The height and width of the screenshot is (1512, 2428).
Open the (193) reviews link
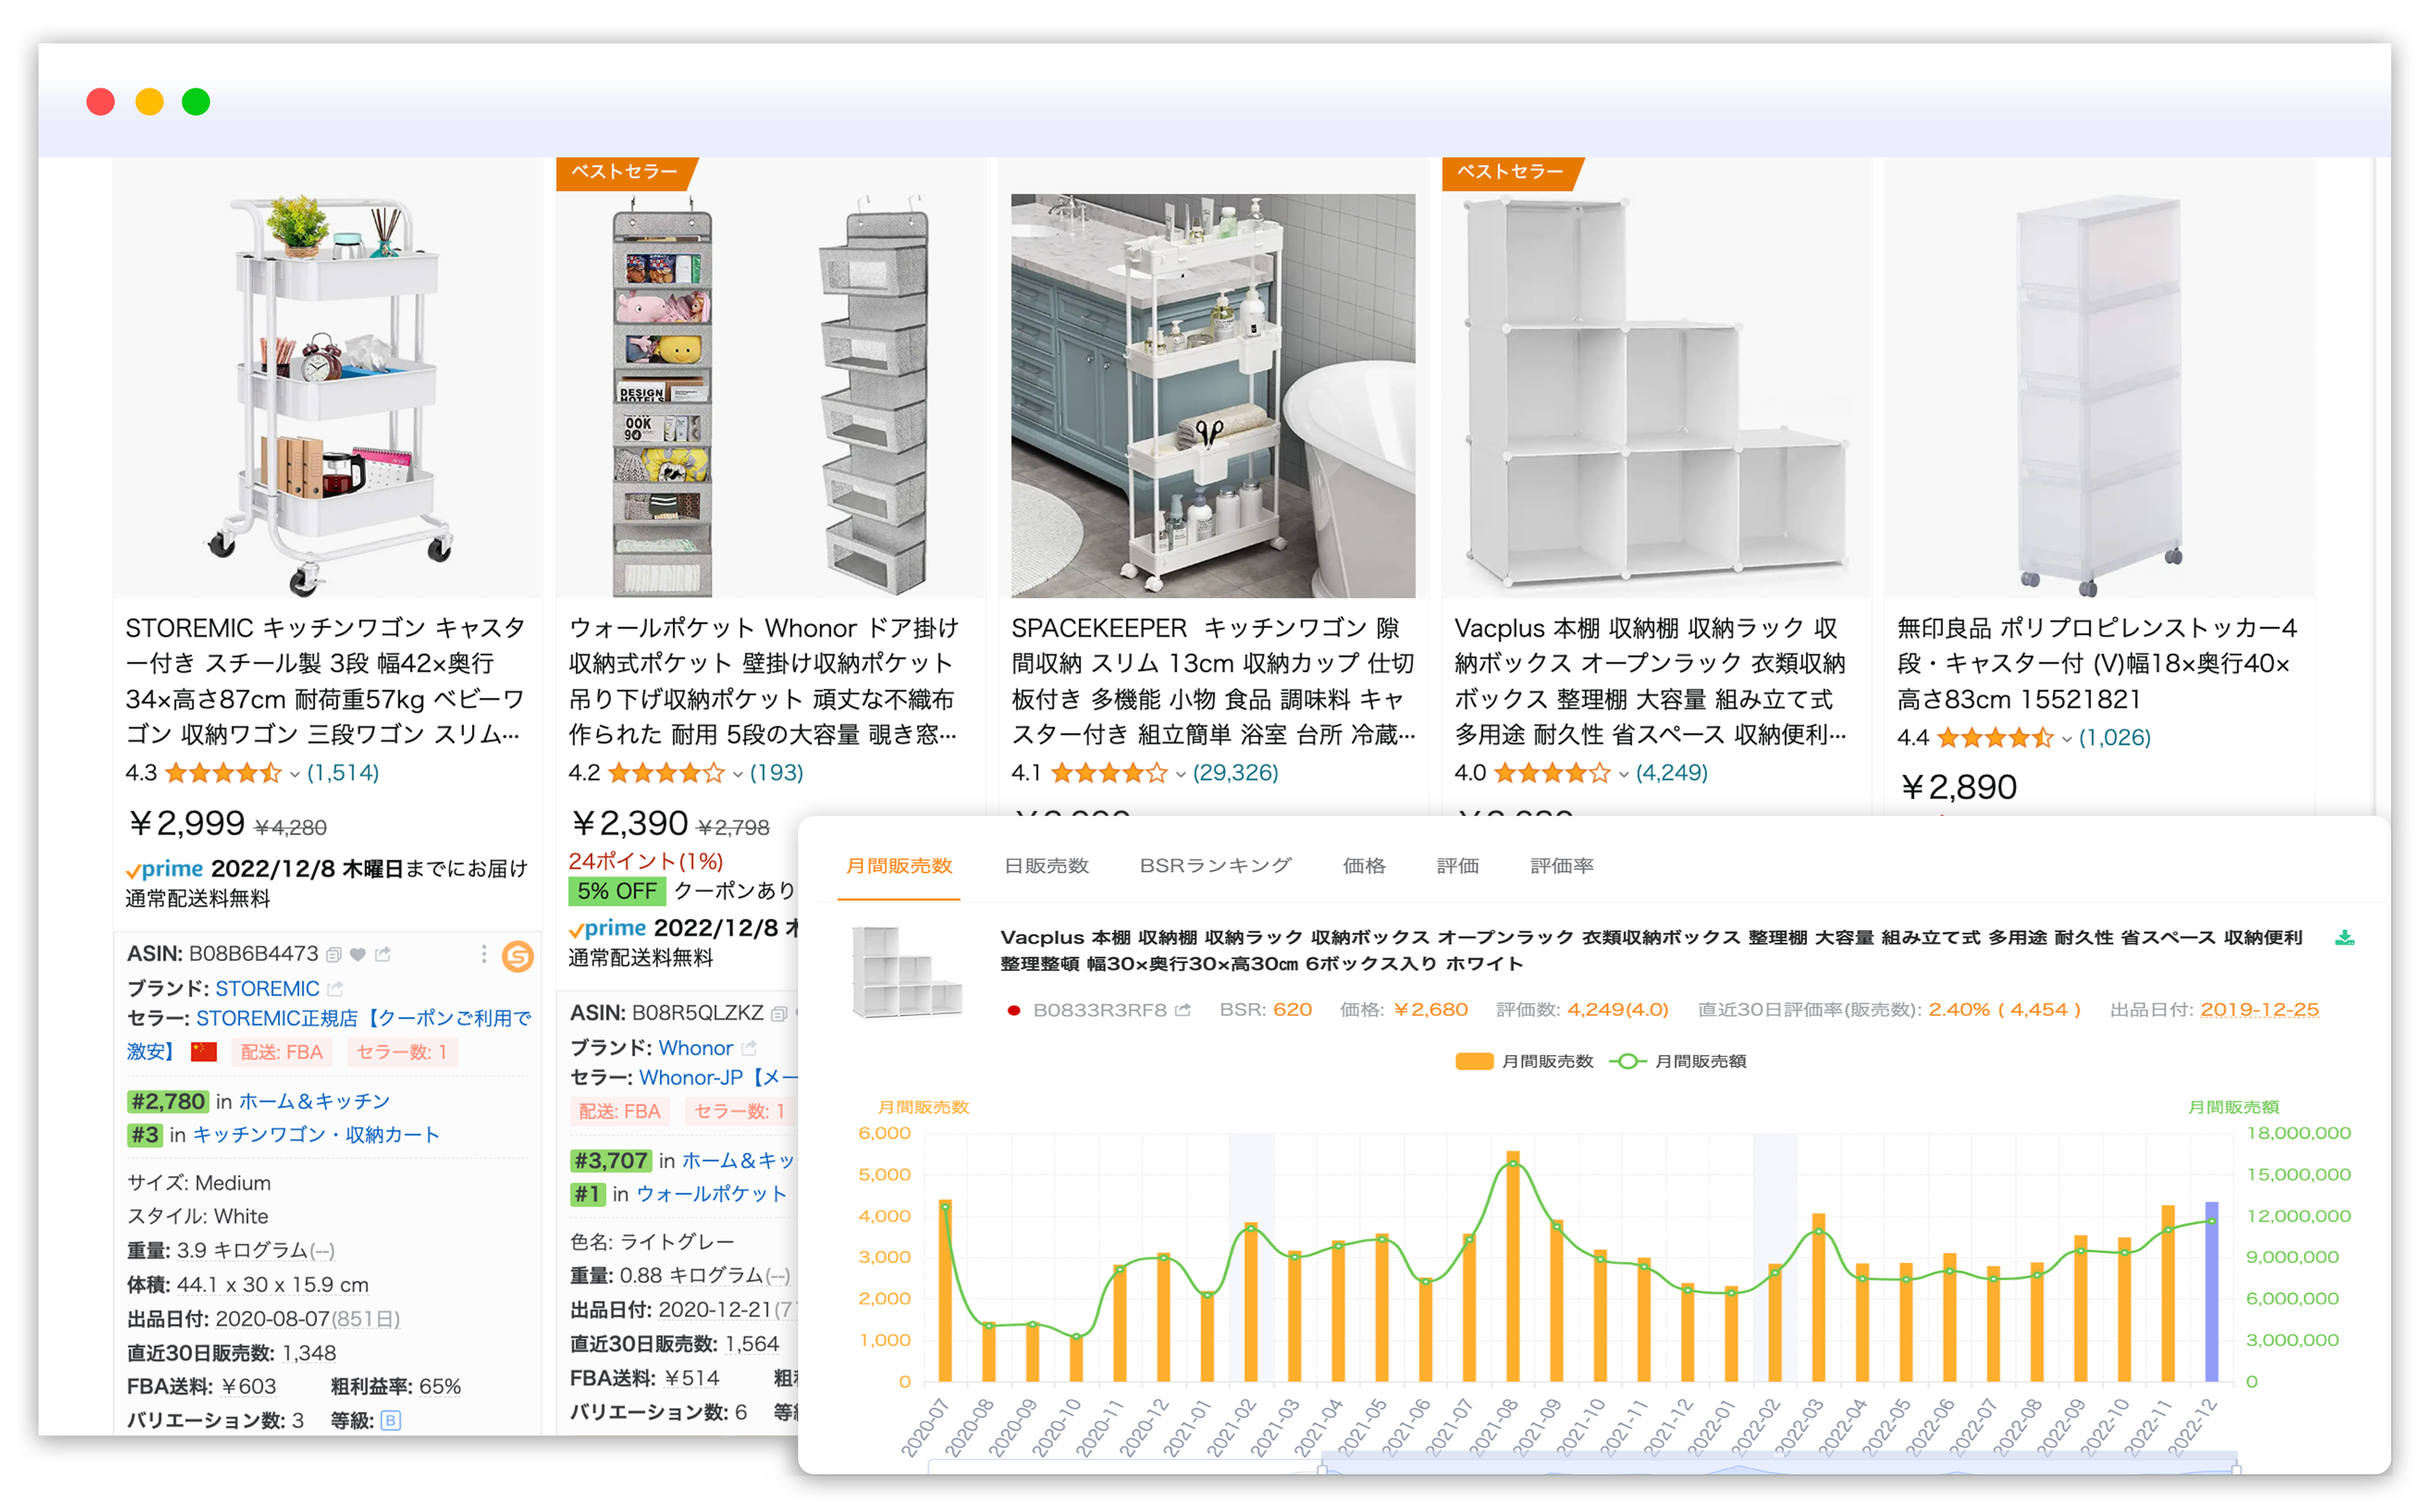point(776,772)
